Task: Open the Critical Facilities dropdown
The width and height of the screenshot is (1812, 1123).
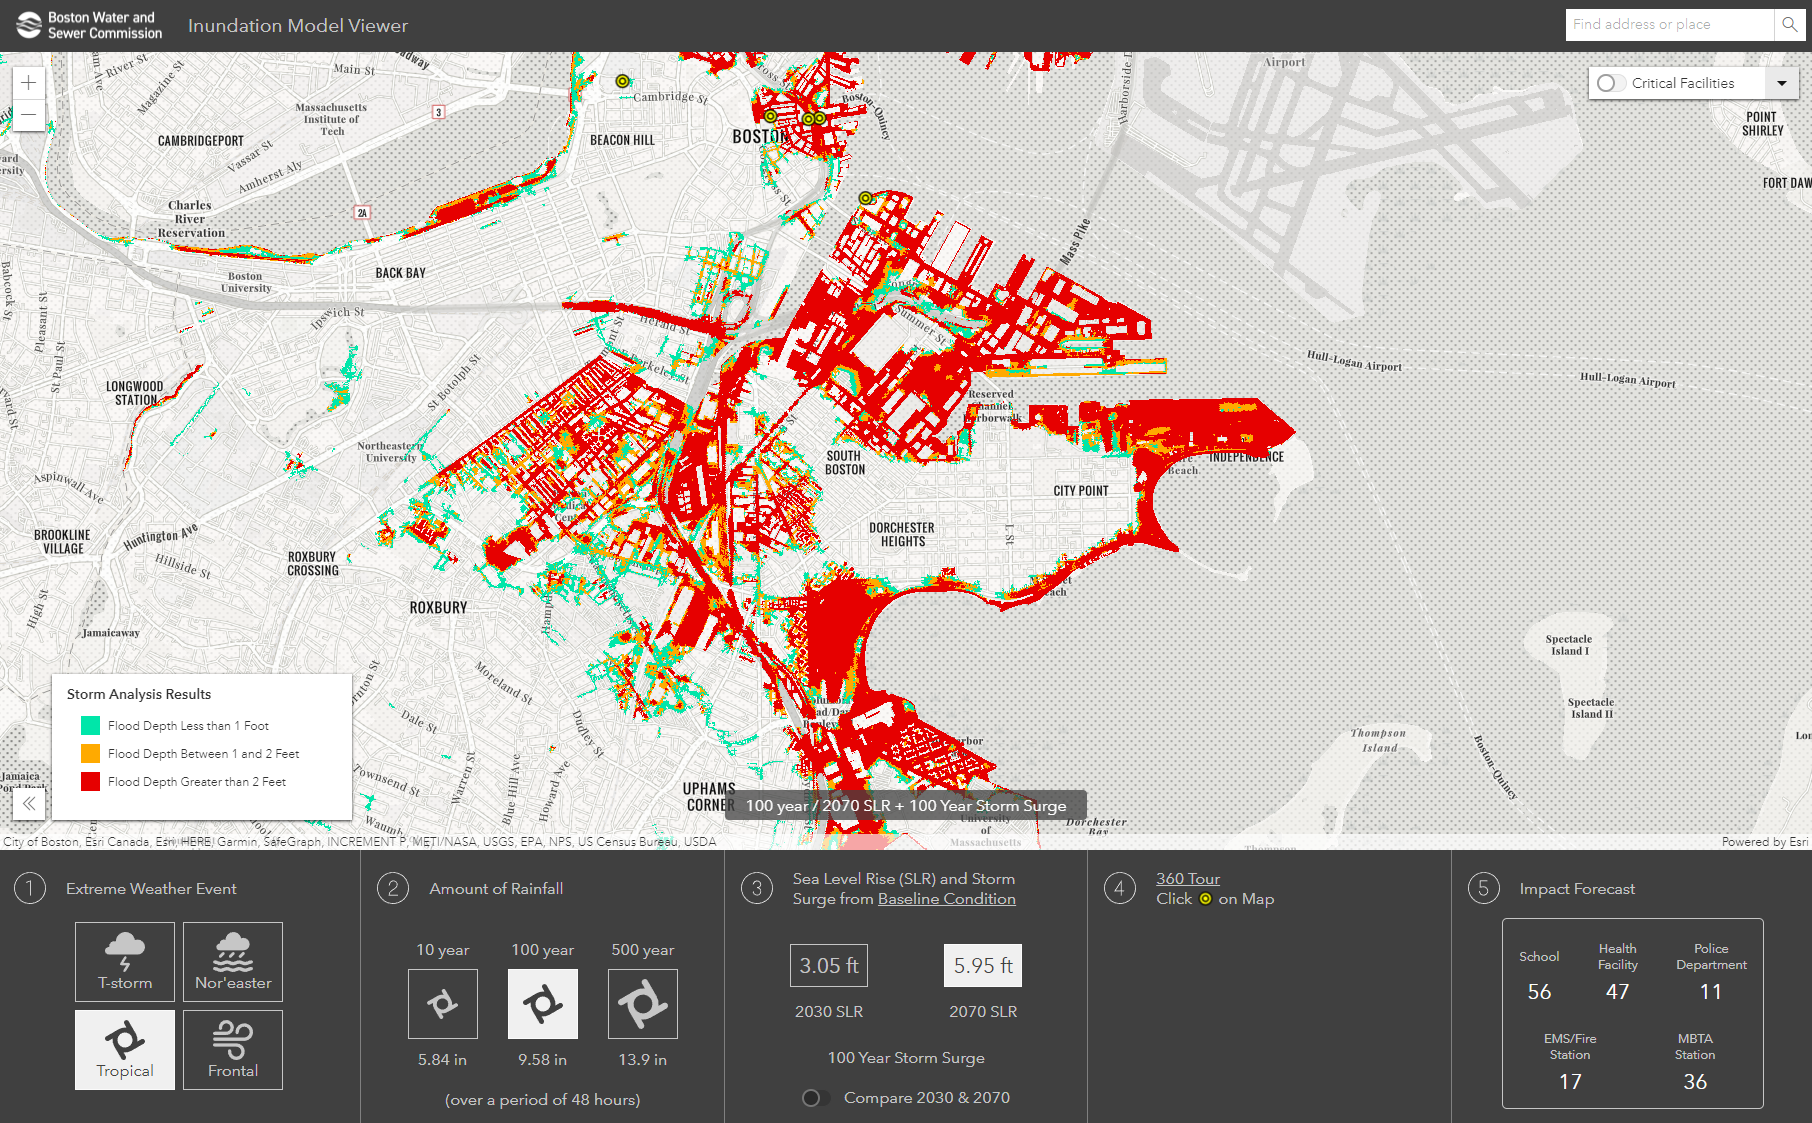Action: [x=1782, y=84]
